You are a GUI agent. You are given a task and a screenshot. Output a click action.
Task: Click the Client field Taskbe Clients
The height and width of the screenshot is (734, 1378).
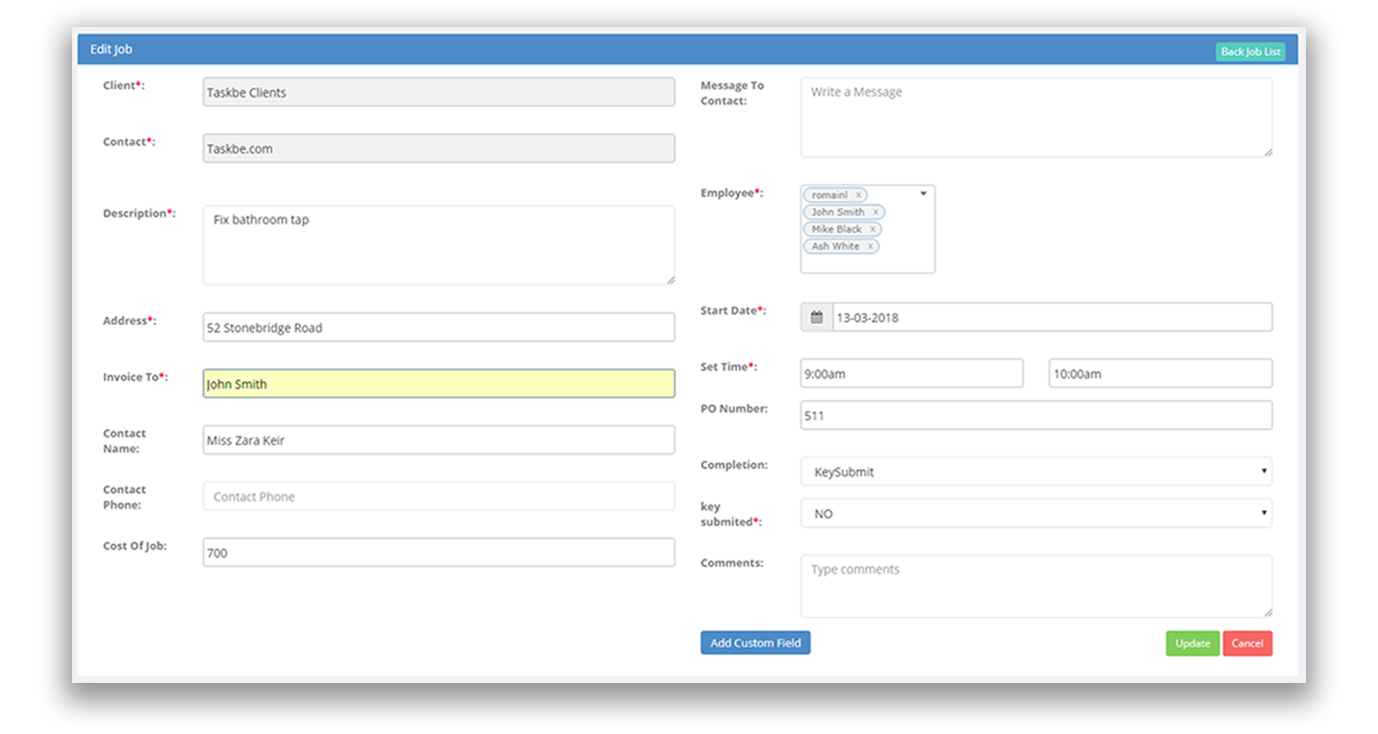coord(438,92)
